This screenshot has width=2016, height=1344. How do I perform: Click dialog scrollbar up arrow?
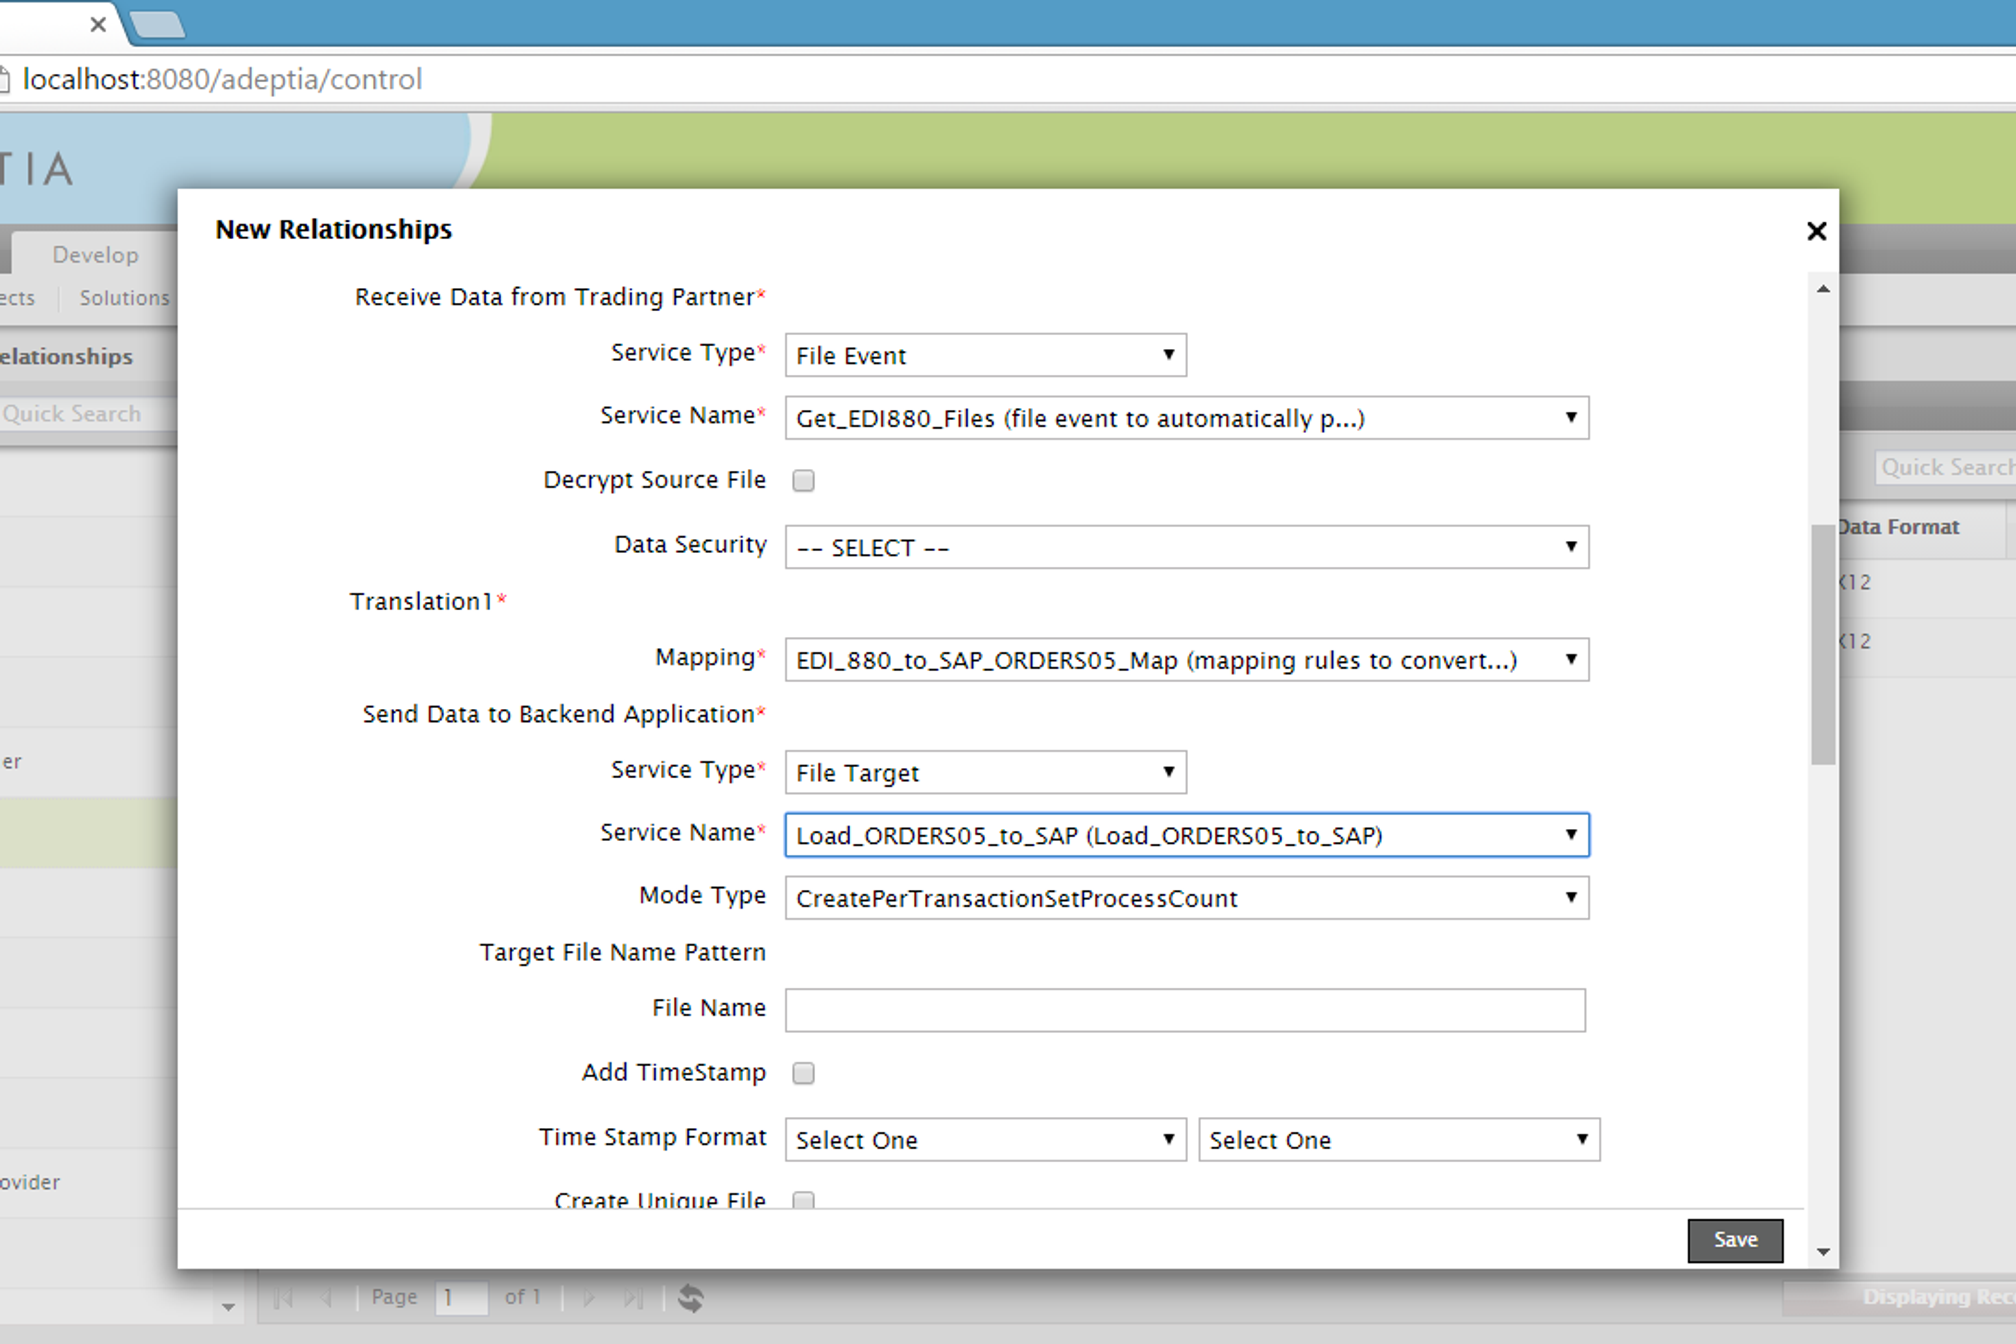(x=1823, y=290)
